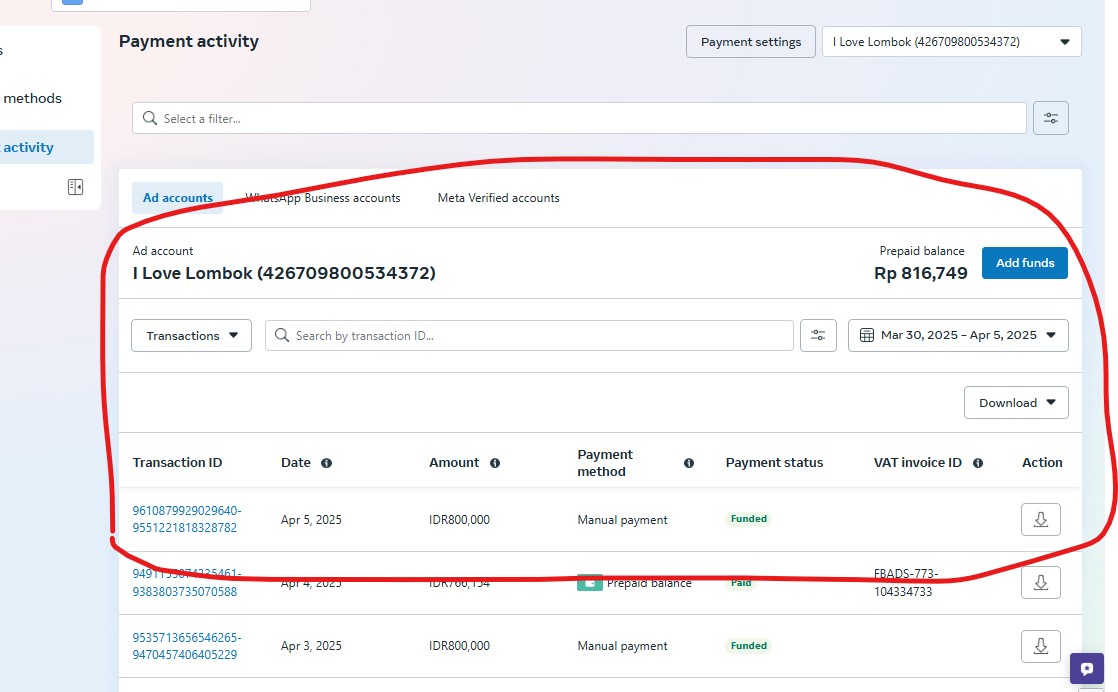The width and height of the screenshot is (1118, 692).
Task: Switch to Meta Verified accounts tab
Action: pyautogui.click(x=498, y=198)
